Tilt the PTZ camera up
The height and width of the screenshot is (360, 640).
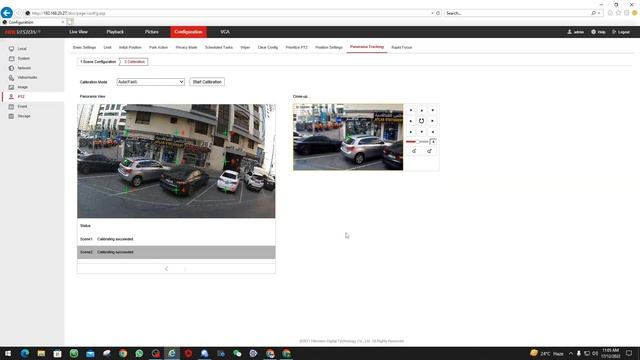pyautogui.click(x=422, y=110)
